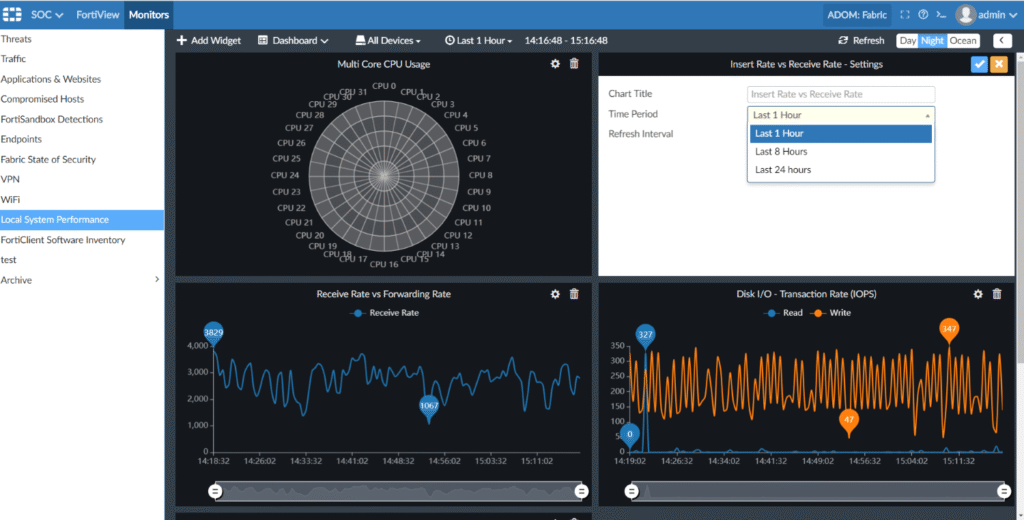The height and width of the screenshot is (520, 1024).
Task: Open the All Devices dropdown
Action: coord(388,41)
